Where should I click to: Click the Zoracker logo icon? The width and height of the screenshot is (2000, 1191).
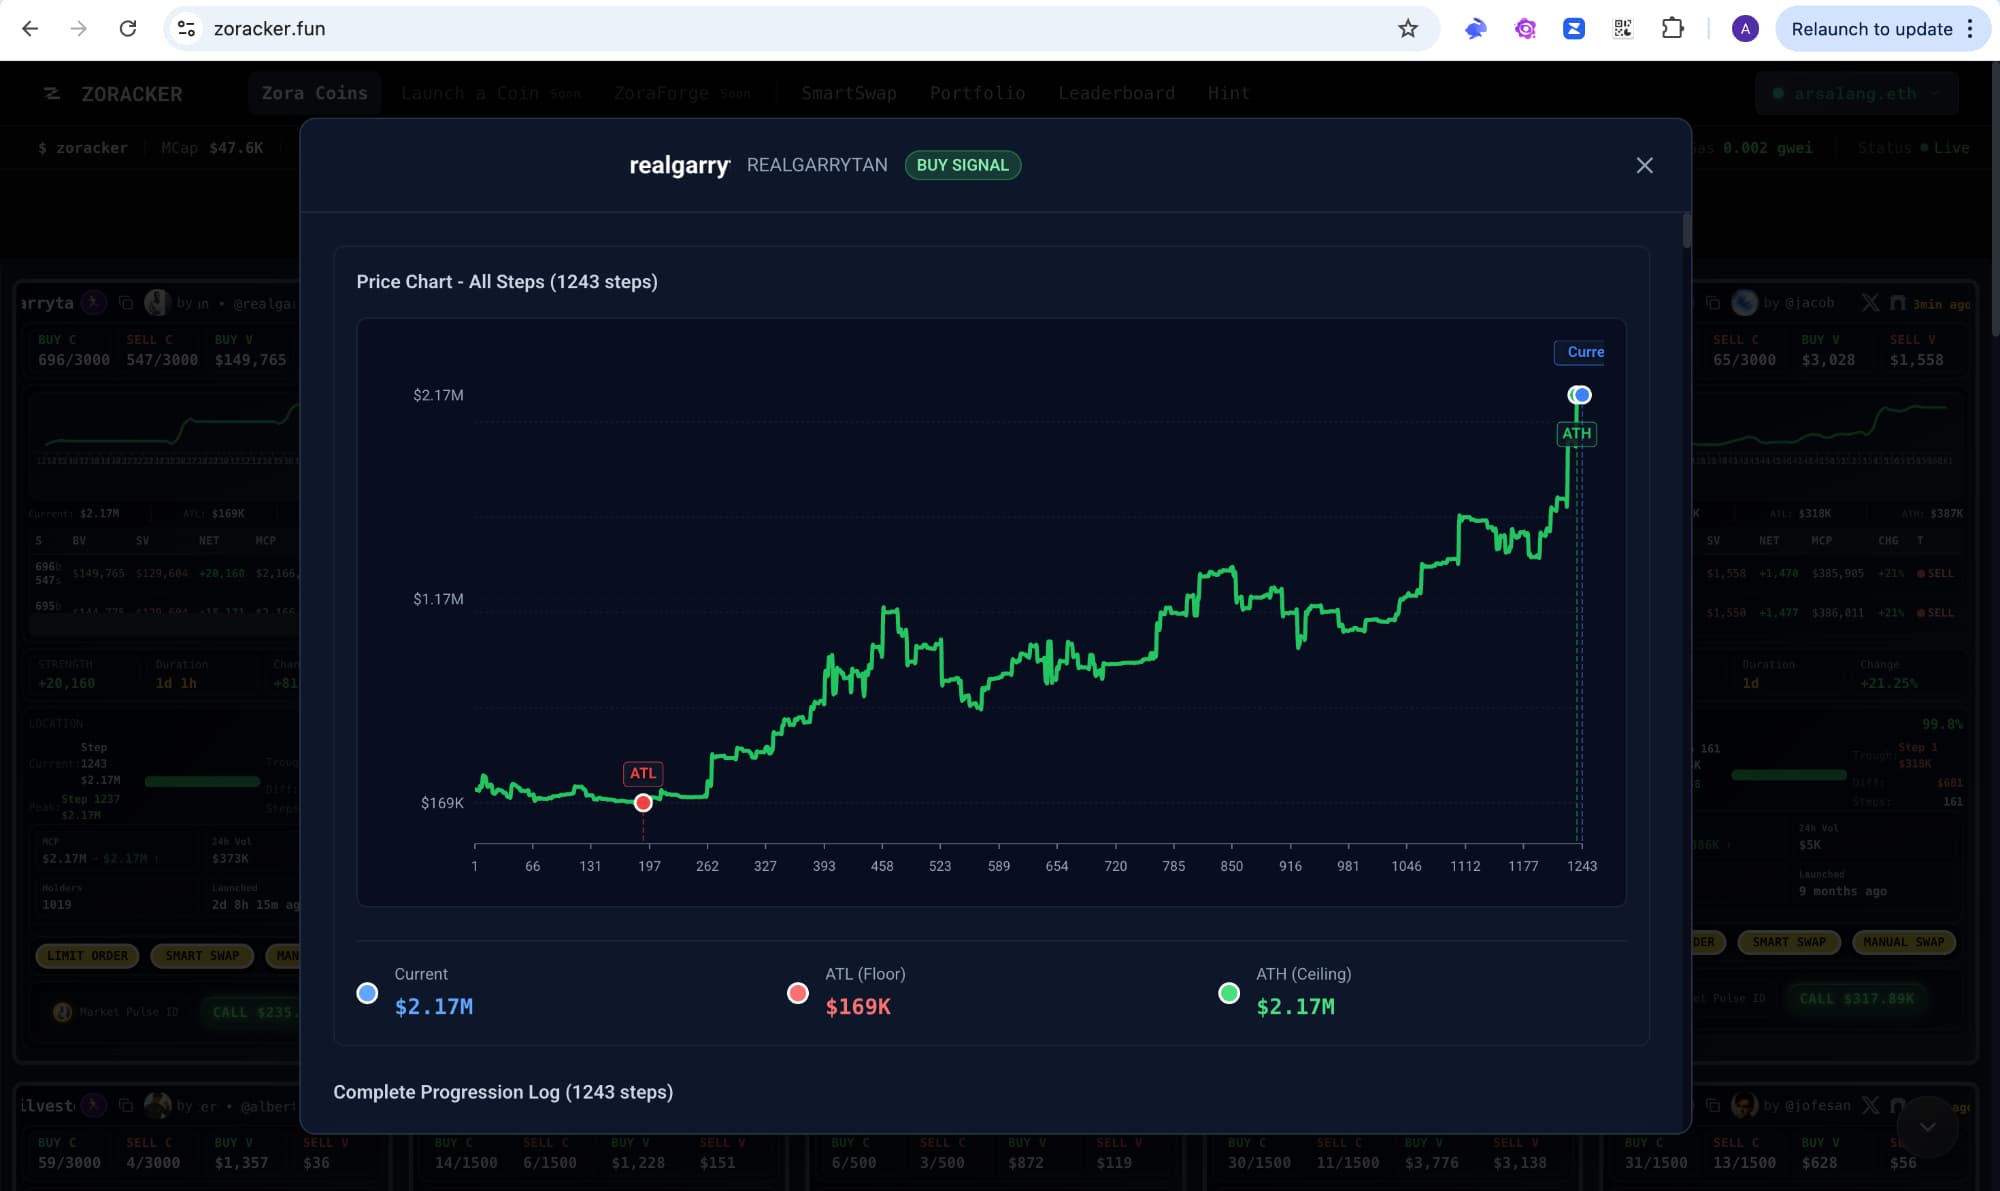tap(52, 94)
